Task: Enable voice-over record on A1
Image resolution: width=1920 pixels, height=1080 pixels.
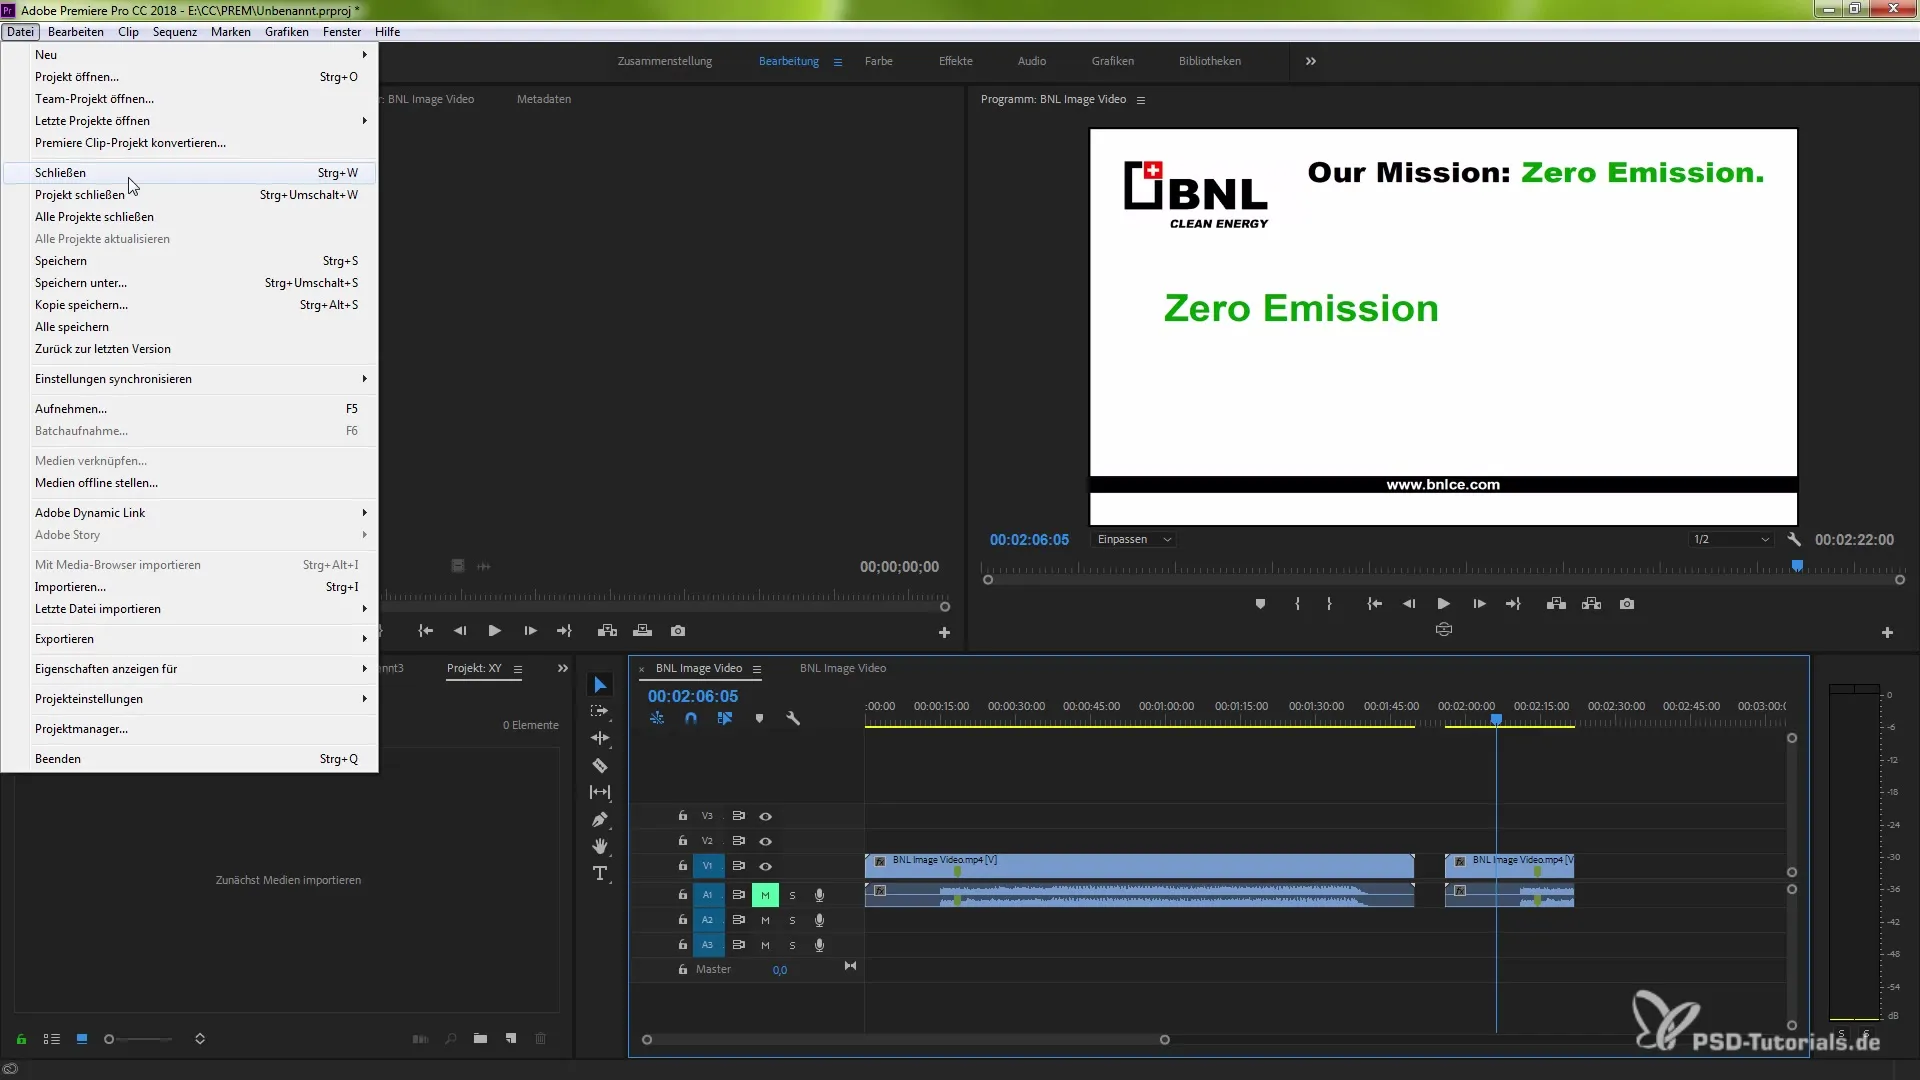Action: (819, 895)
